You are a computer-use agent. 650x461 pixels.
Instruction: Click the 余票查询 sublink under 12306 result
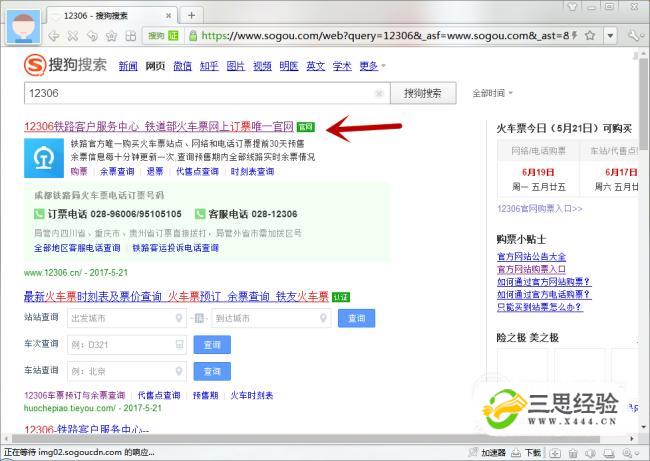116,171
